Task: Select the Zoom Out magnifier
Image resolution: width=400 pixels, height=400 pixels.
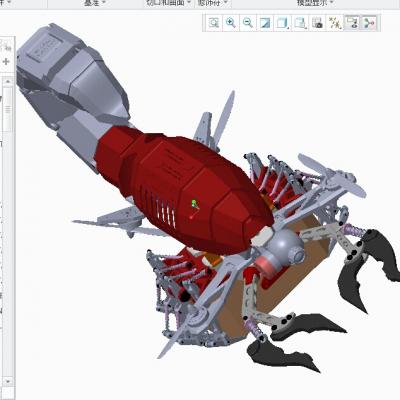Action: (248, 23)
